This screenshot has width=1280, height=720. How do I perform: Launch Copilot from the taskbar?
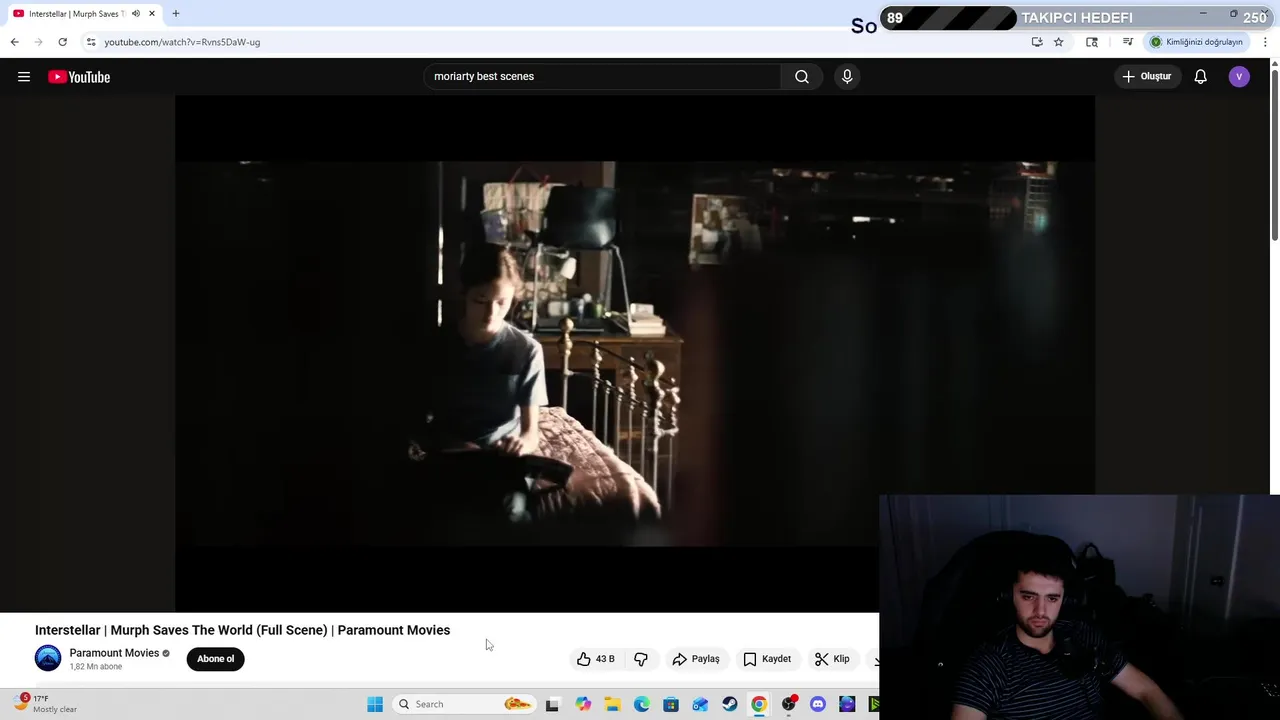coord(583,704)
